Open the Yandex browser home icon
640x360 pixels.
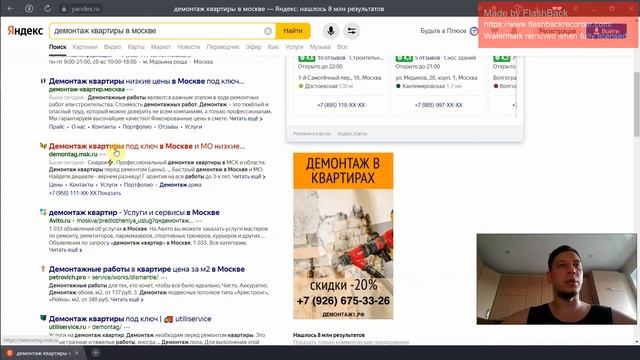pos(29,9)
